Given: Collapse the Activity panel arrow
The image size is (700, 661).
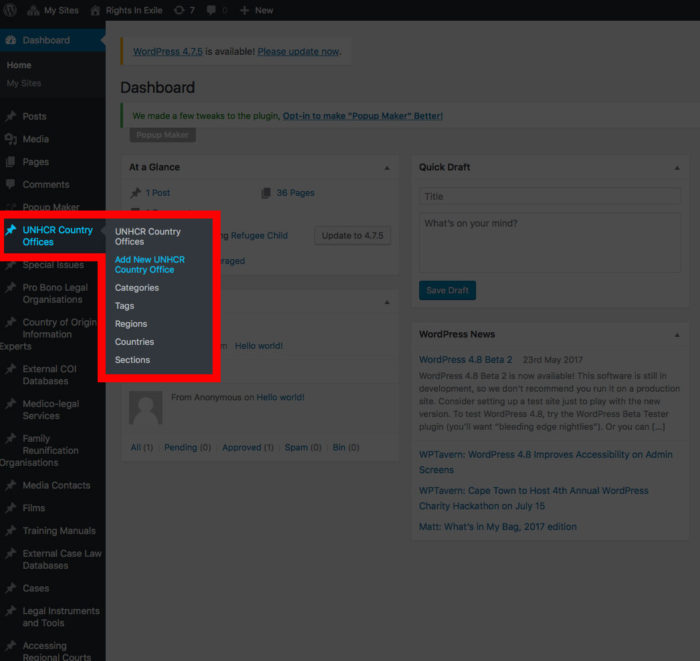Looking at the screenshot, I should tap(387, 303).
